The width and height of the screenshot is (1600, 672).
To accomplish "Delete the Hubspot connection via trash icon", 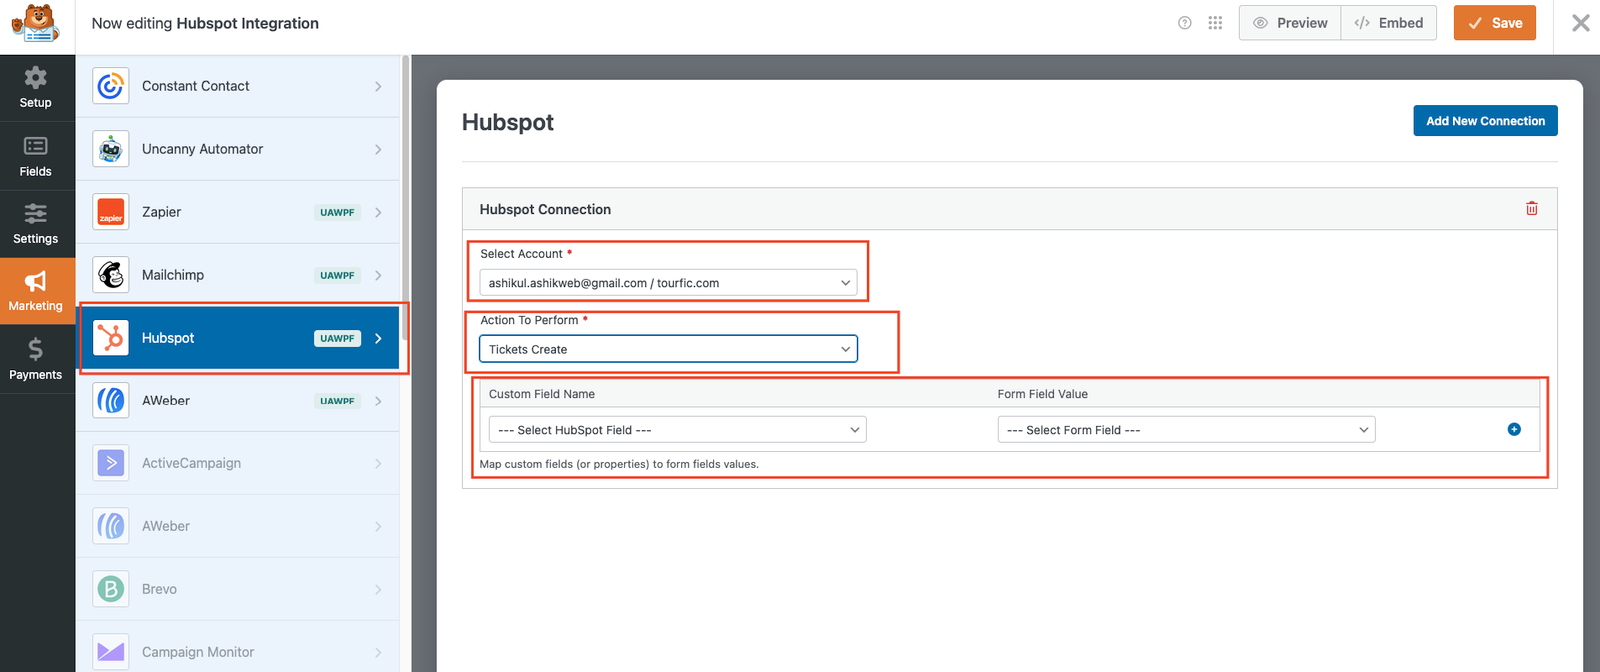I will 1531,209.
